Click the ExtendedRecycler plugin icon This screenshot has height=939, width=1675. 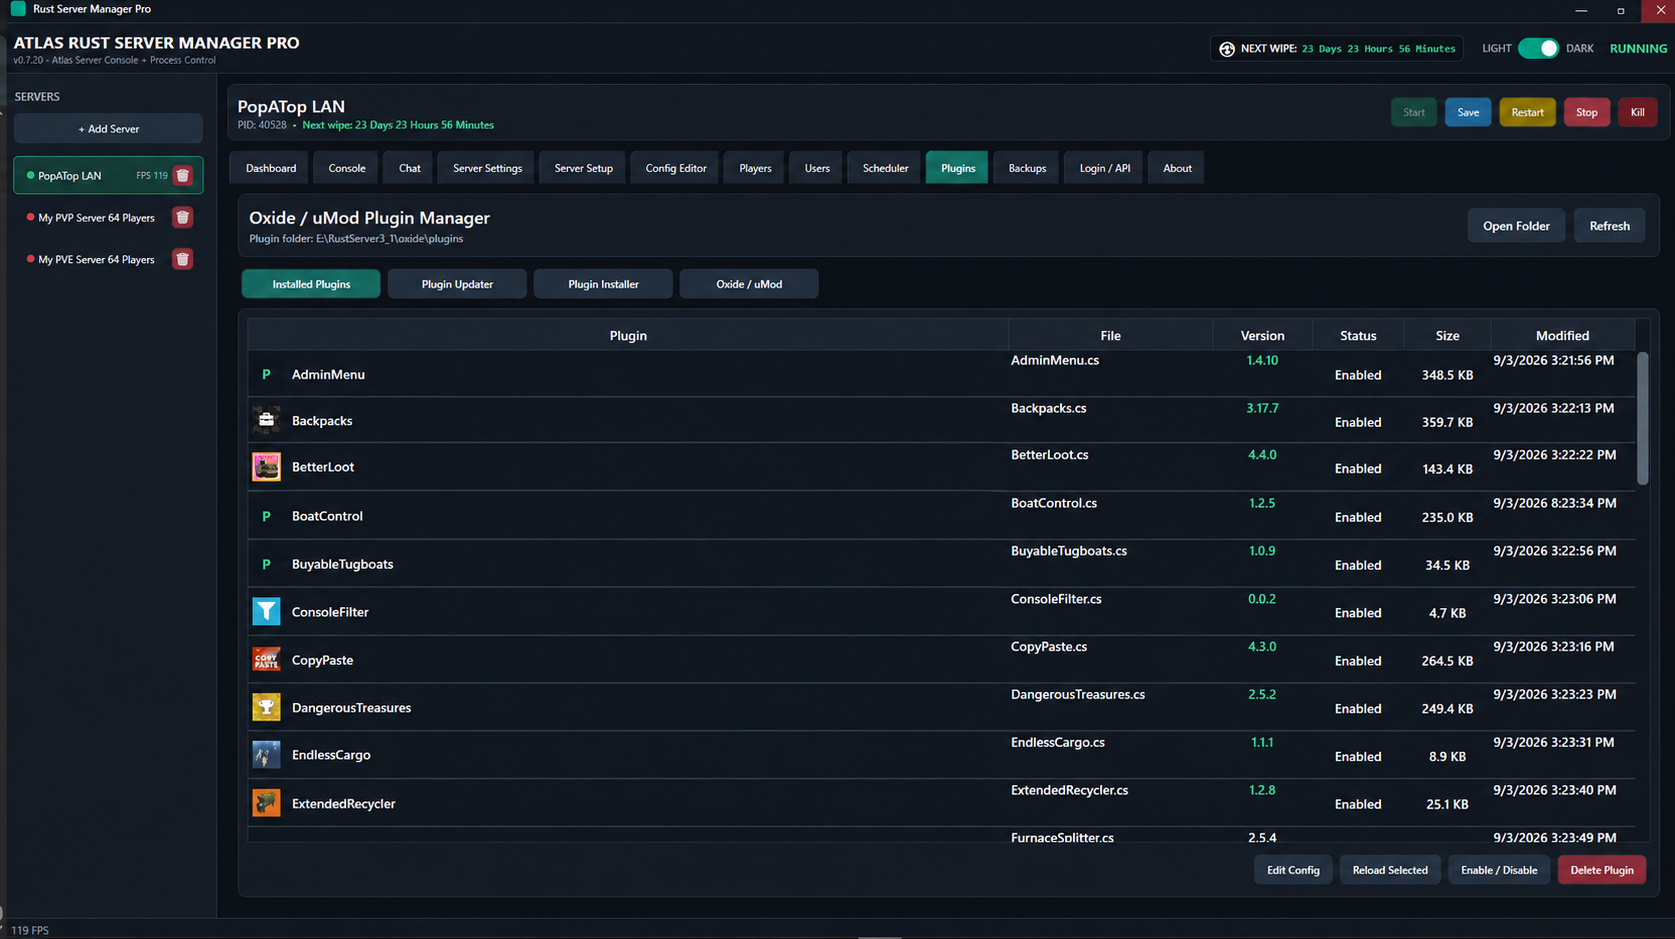[266, 803]
